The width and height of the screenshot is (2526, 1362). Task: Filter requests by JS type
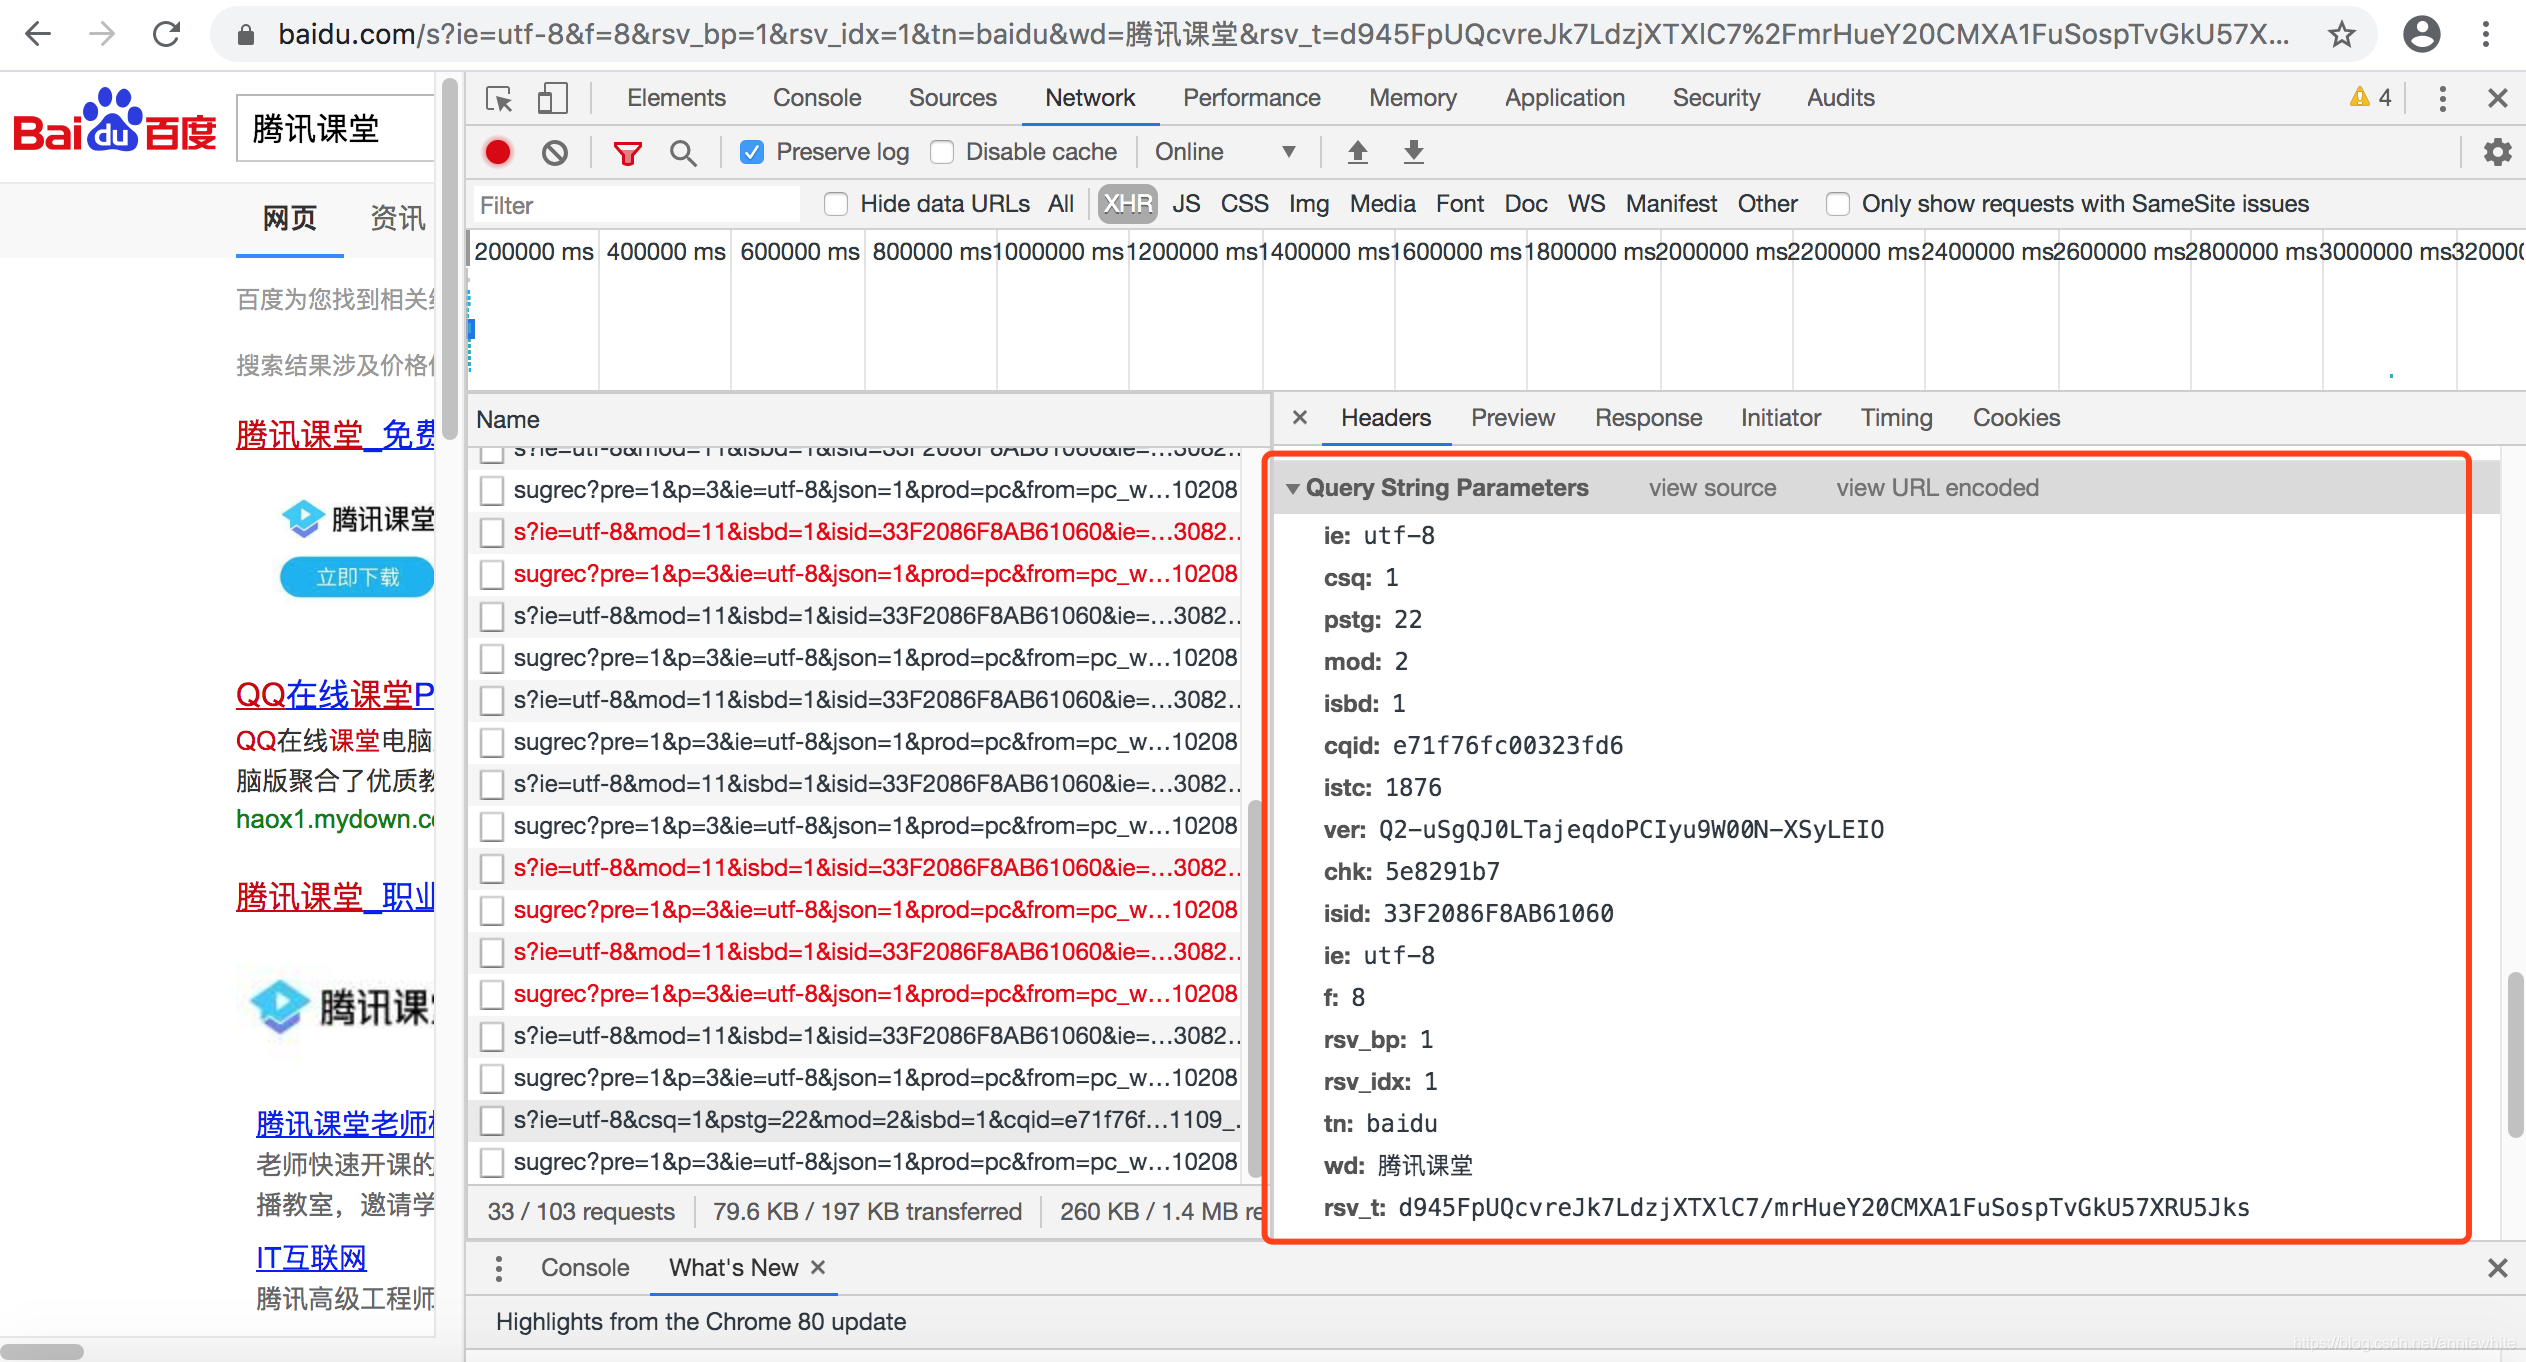point(1186,204)
